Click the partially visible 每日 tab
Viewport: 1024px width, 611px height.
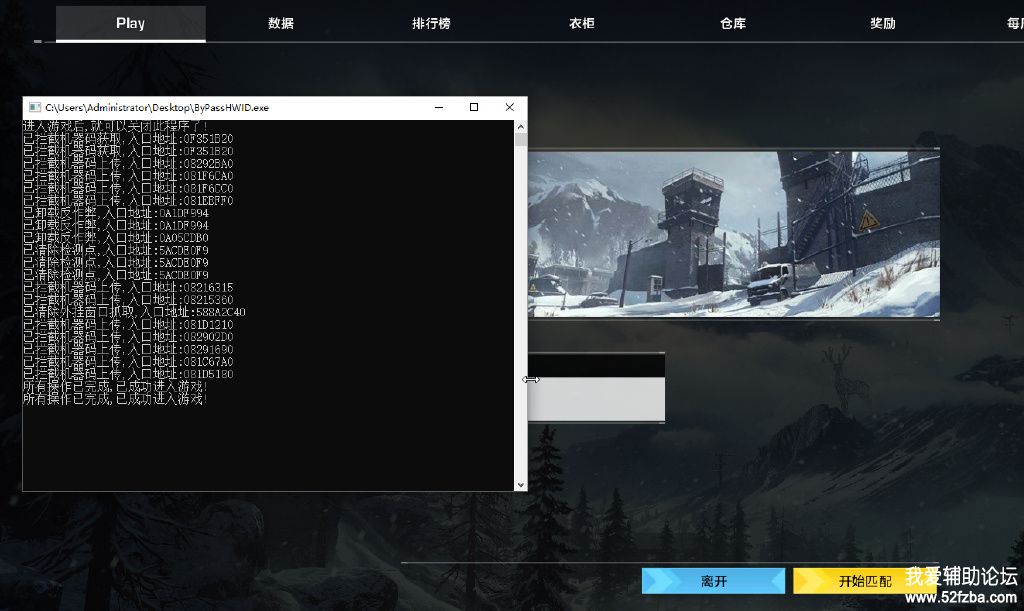[x=1012, y=23]
